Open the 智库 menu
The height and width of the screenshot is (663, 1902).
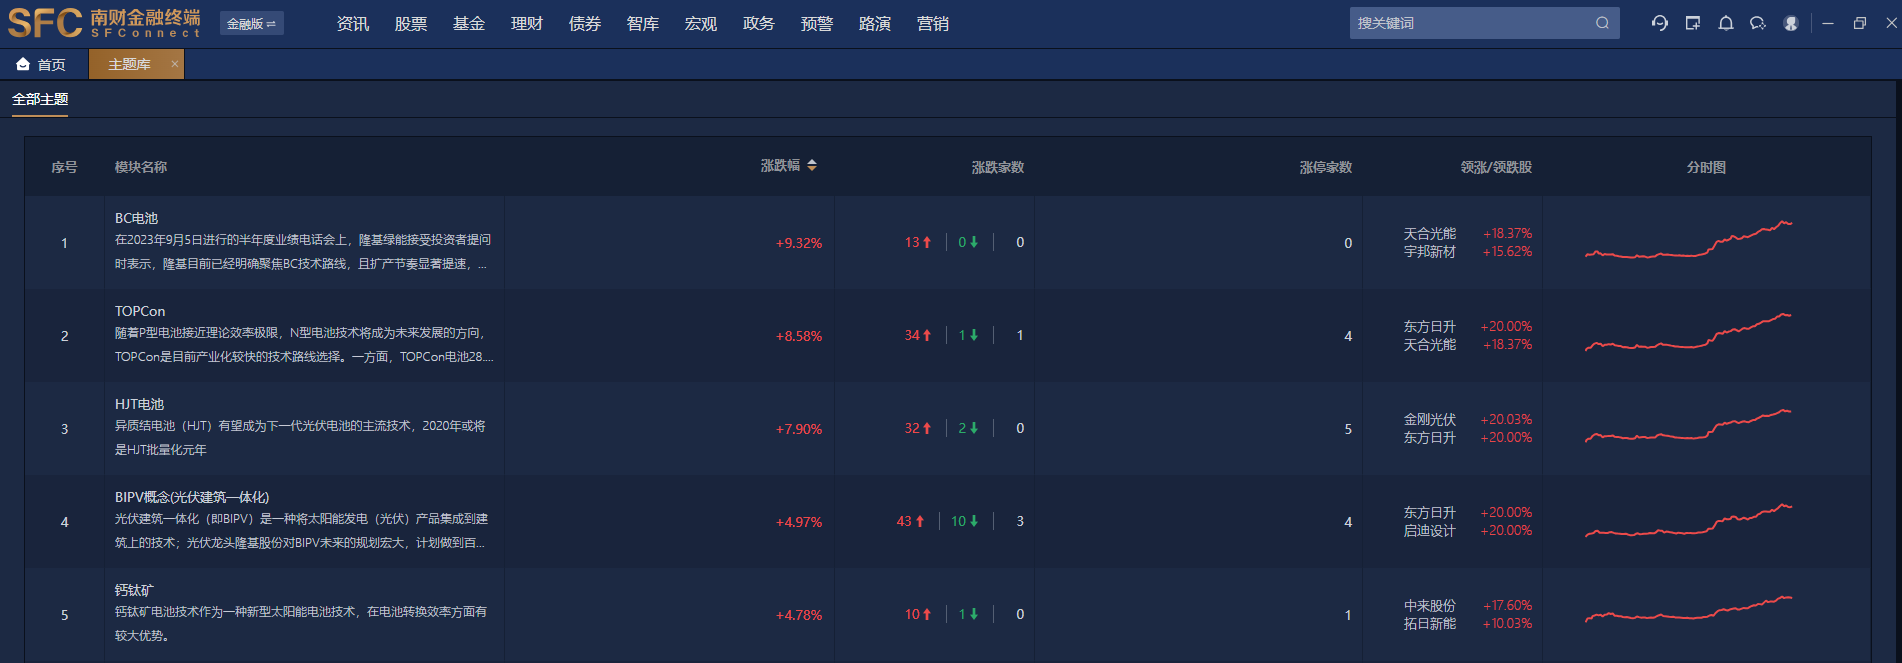(x=643, y=23)
